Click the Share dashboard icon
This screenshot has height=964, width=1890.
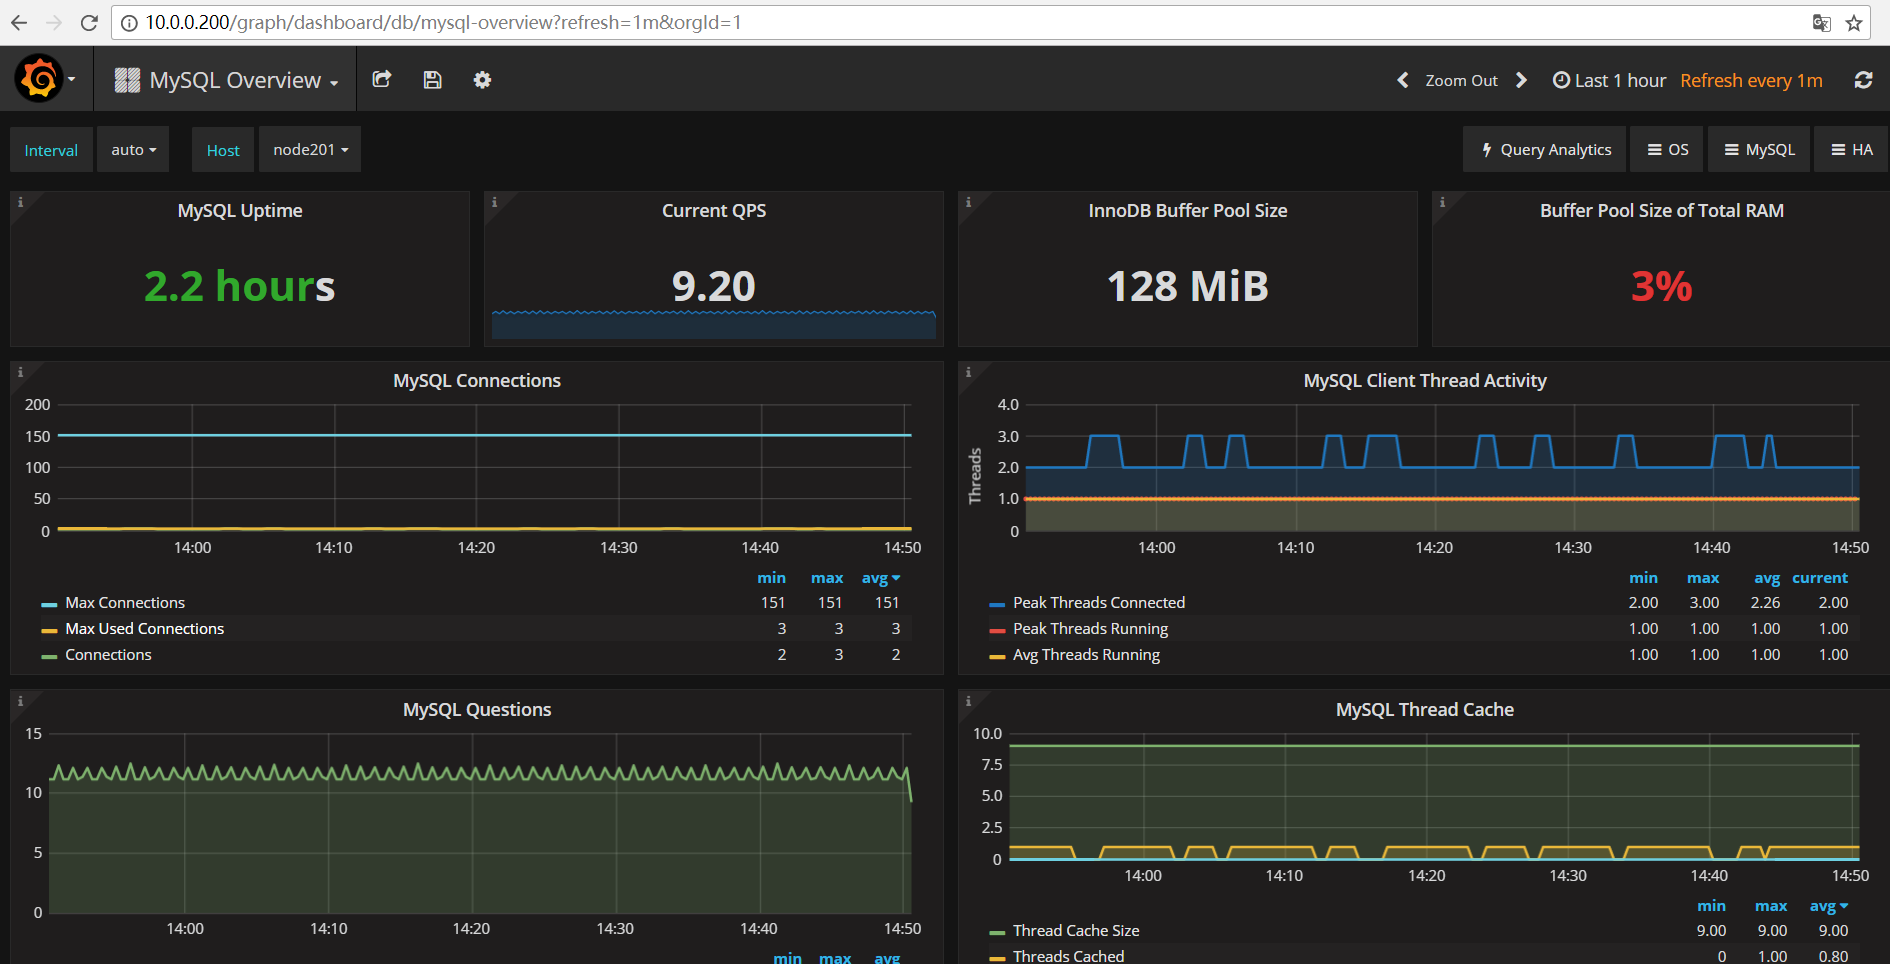click(x=382, y=79)
